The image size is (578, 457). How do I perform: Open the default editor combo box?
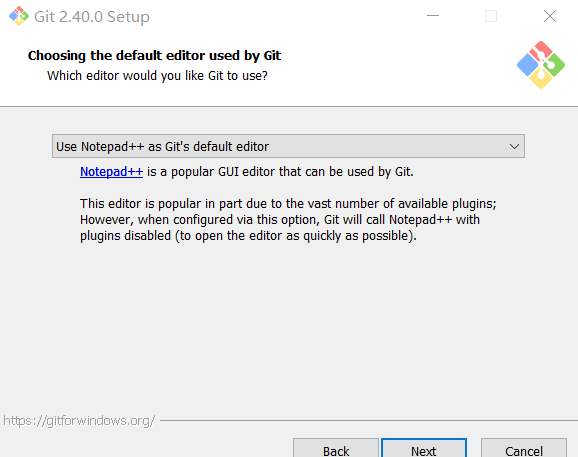288,146
